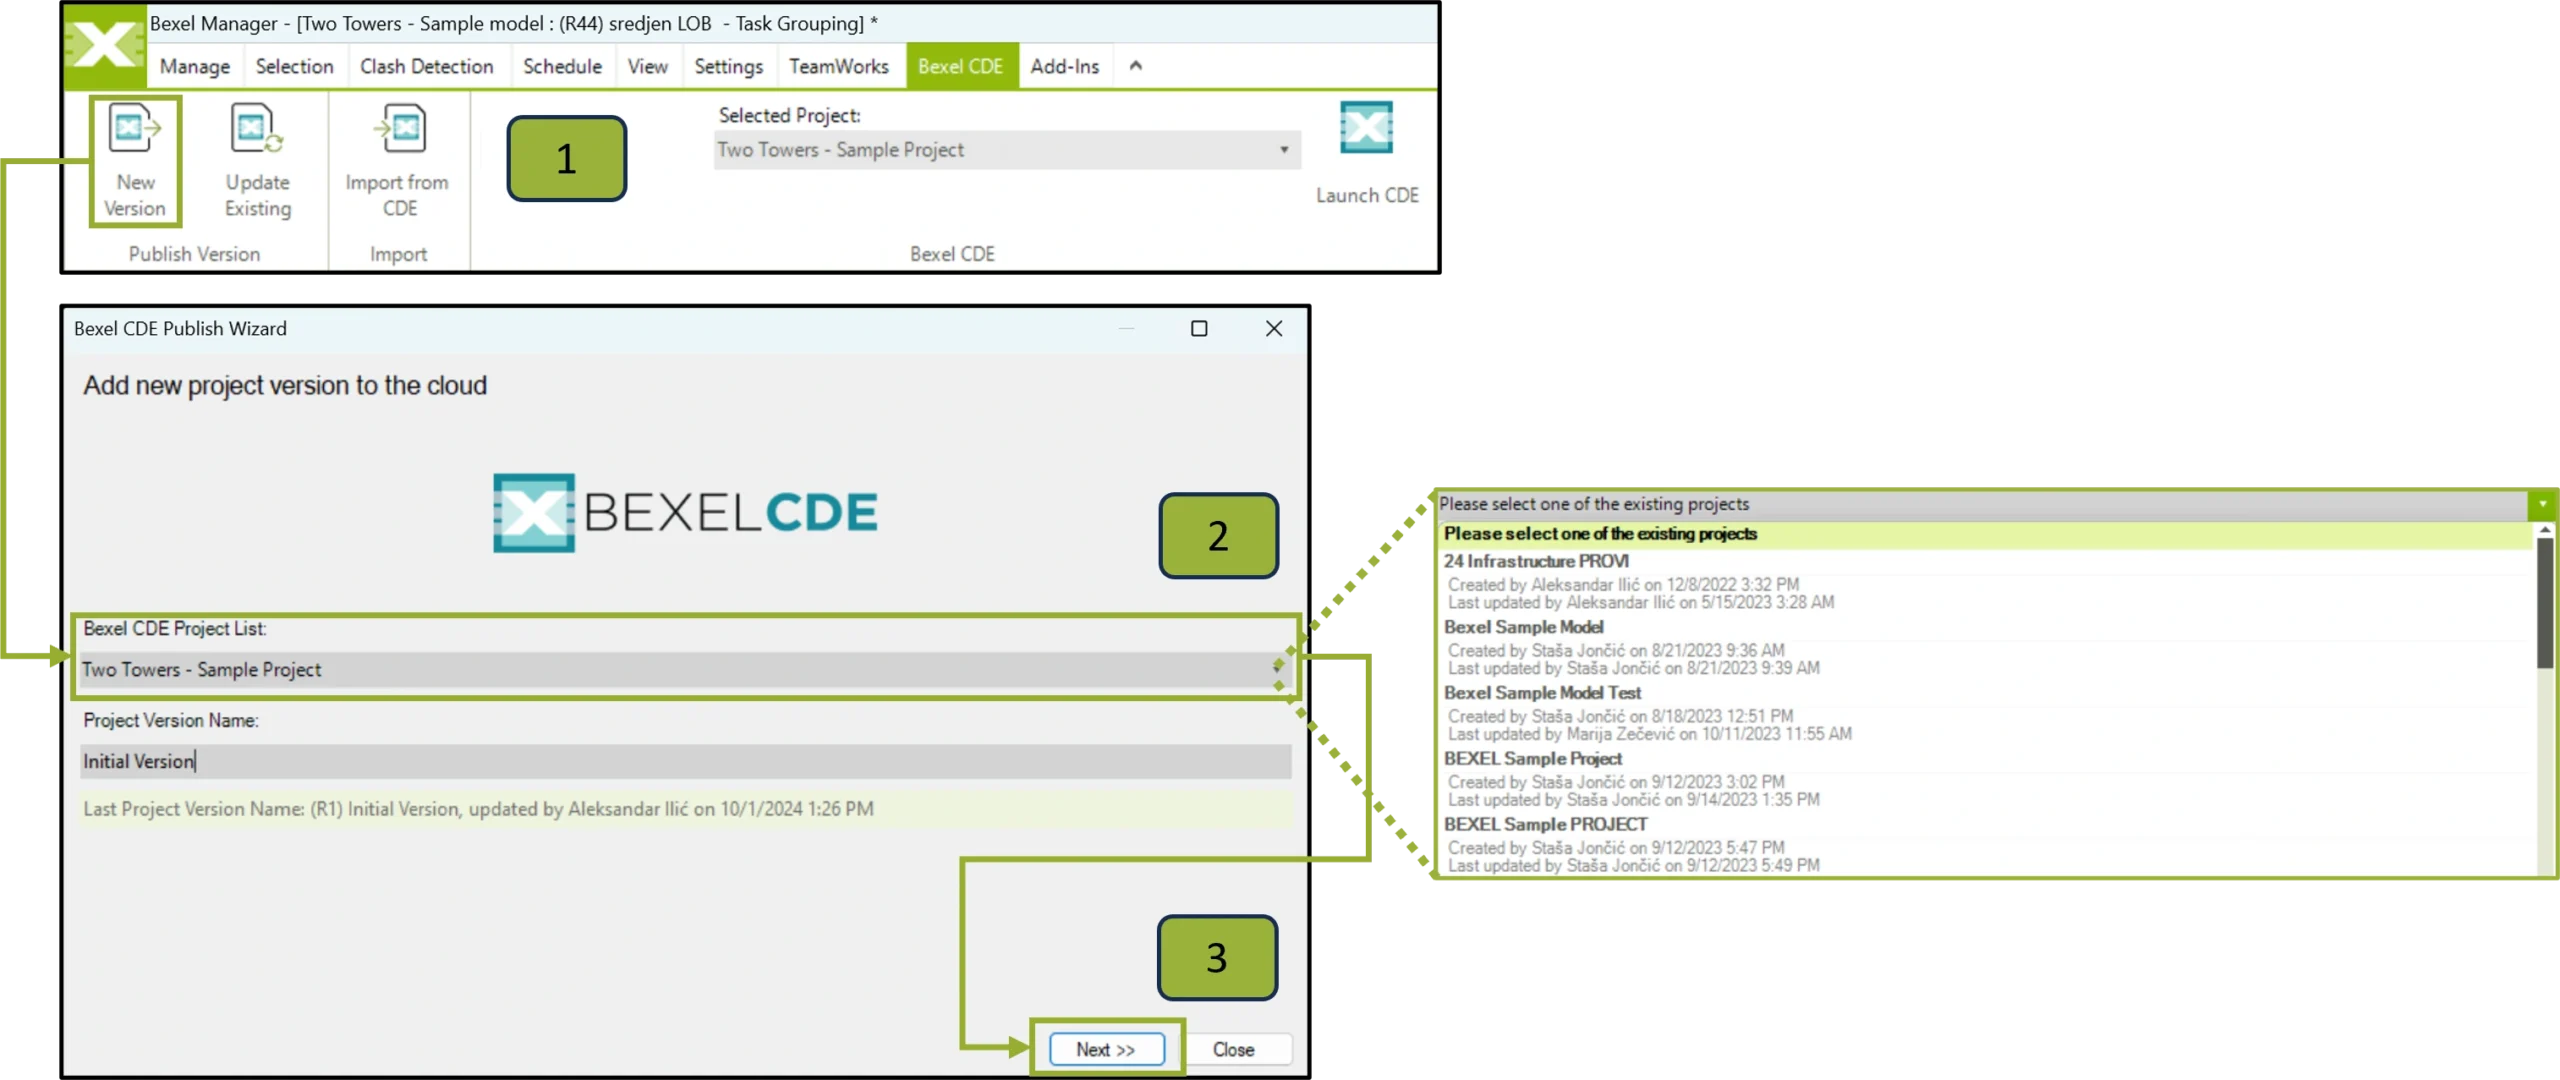Click the Import from CDE icon
The image size is (2560, 1080).
point(399,128)
